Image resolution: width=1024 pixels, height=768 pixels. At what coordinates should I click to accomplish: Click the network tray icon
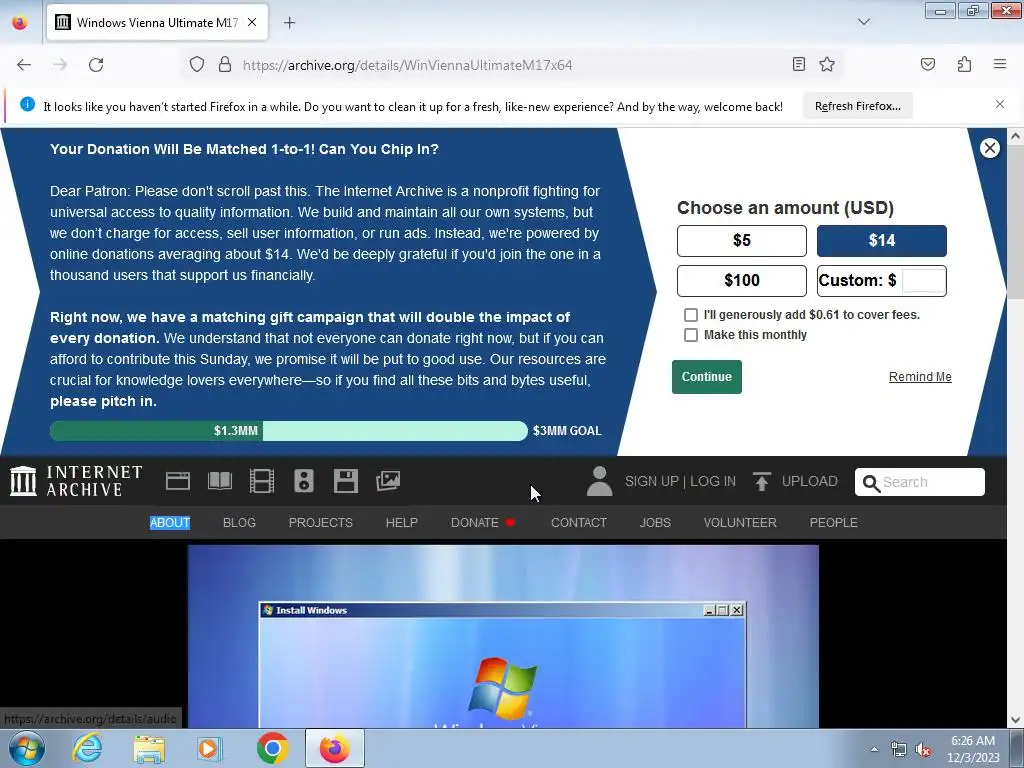pyautogui.click(x=898, y=750)
